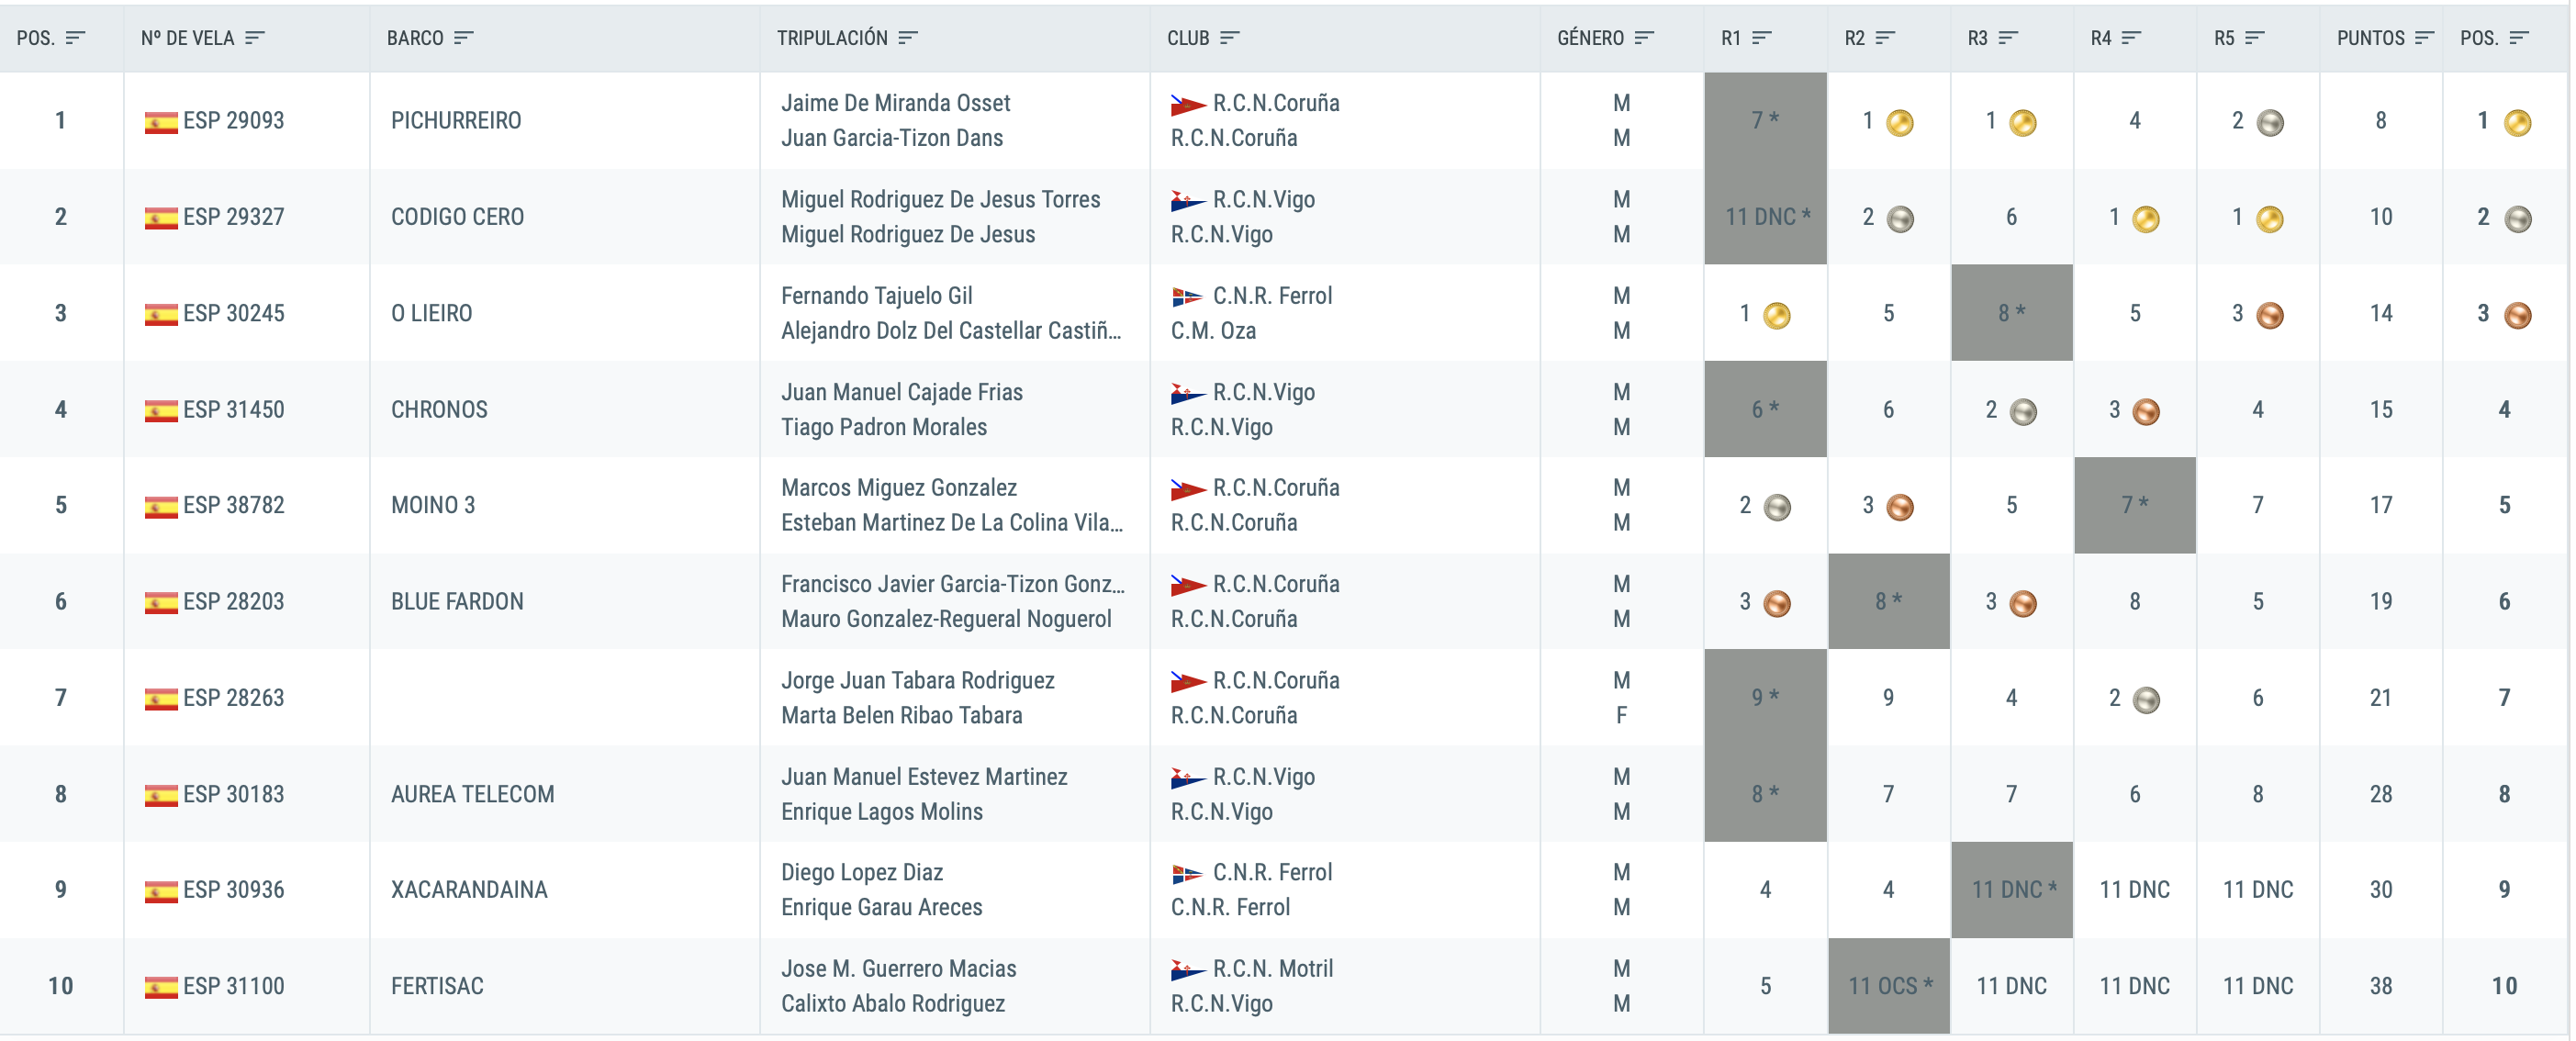This screenshot has height=1041, width=2576.
Task: Click the shaded 11 OCS * cell for FERTISAC
Action: click(1888, 986)
